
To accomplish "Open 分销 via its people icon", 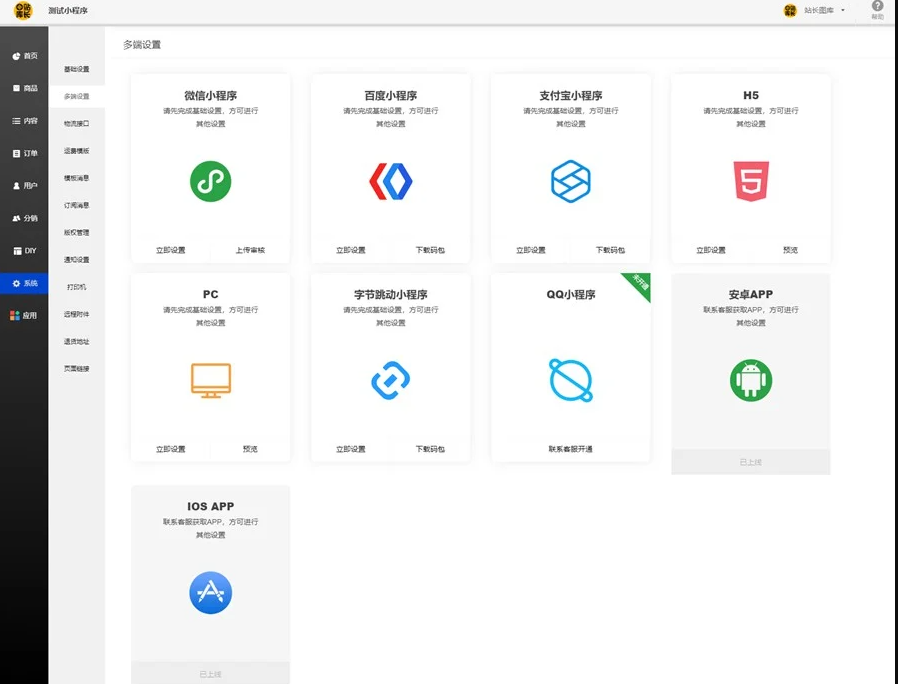I will (x=16, y=218).
